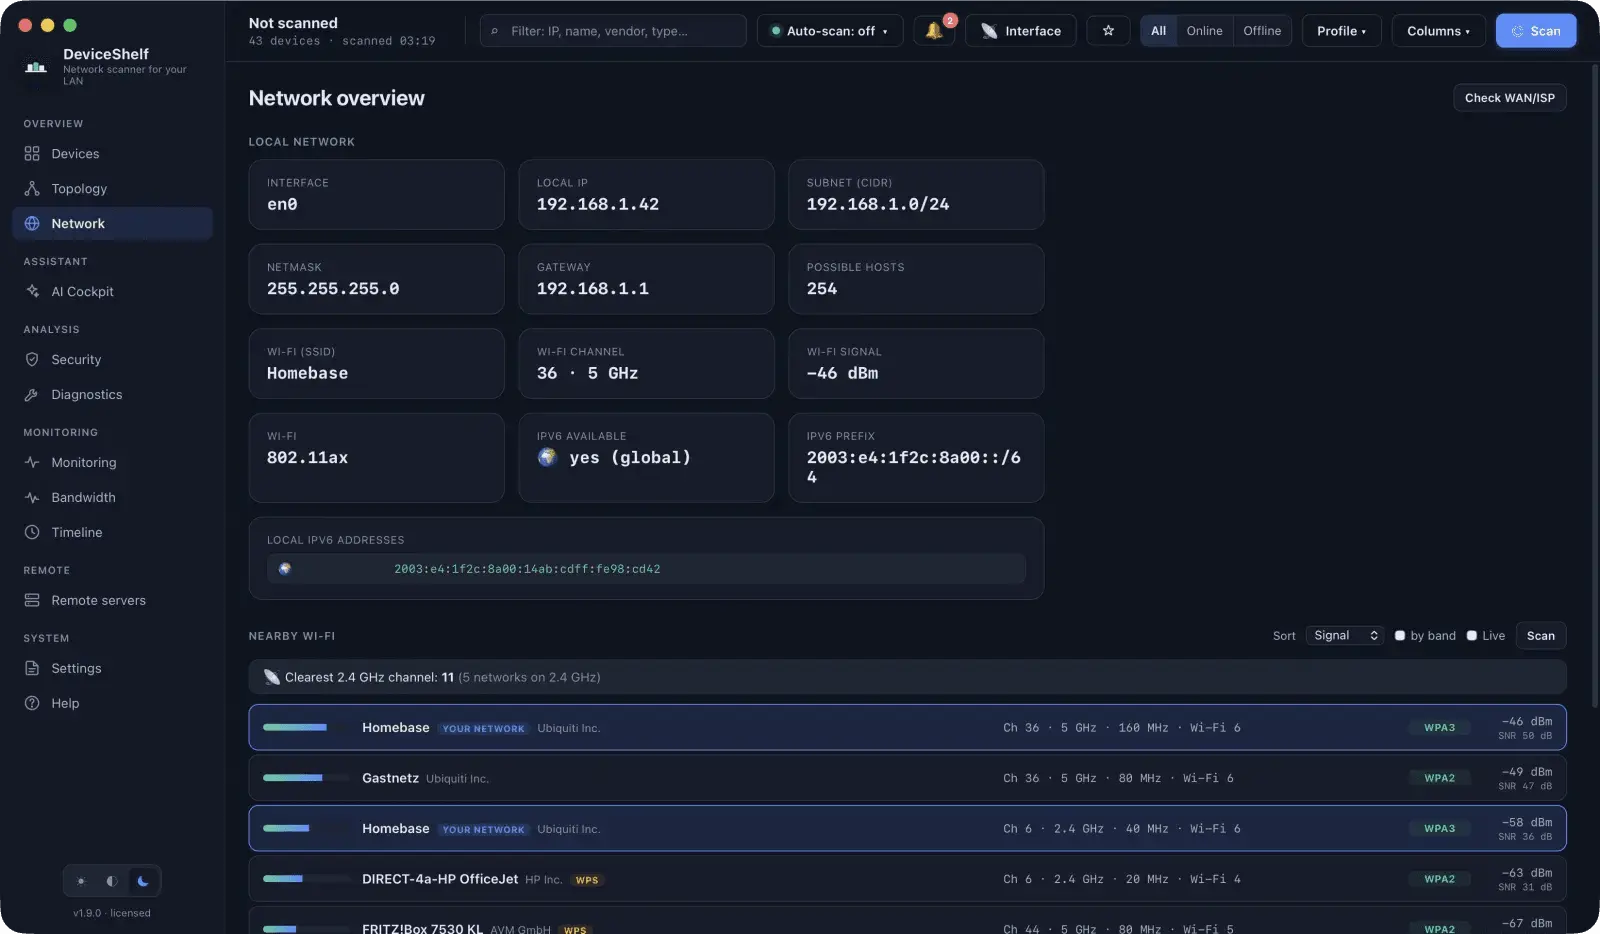Go to Bandwidth page label

[83, 498]
